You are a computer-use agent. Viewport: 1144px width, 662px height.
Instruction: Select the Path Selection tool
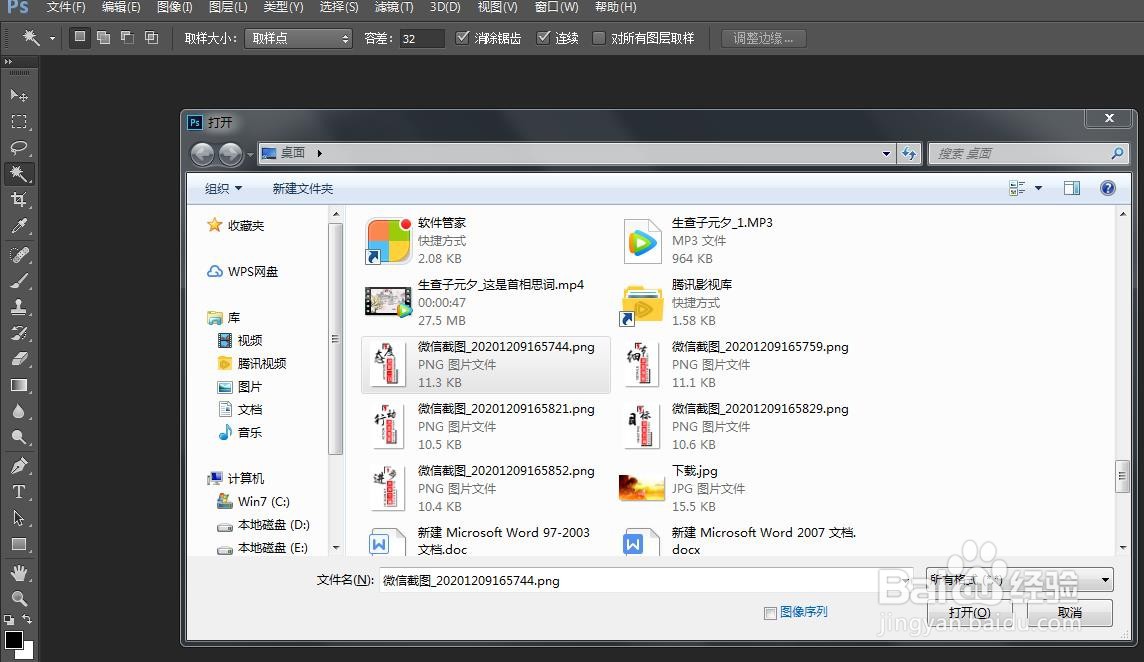point(19,518)
